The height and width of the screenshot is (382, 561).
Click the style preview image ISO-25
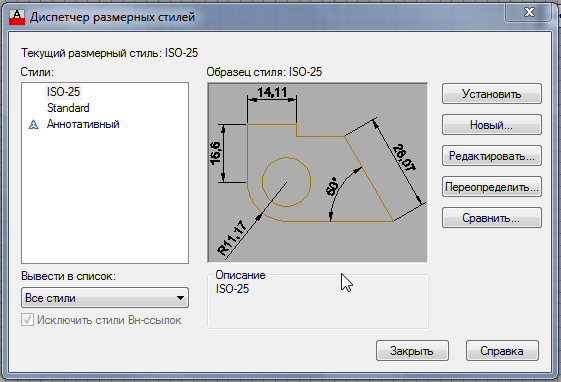[317, 173]
